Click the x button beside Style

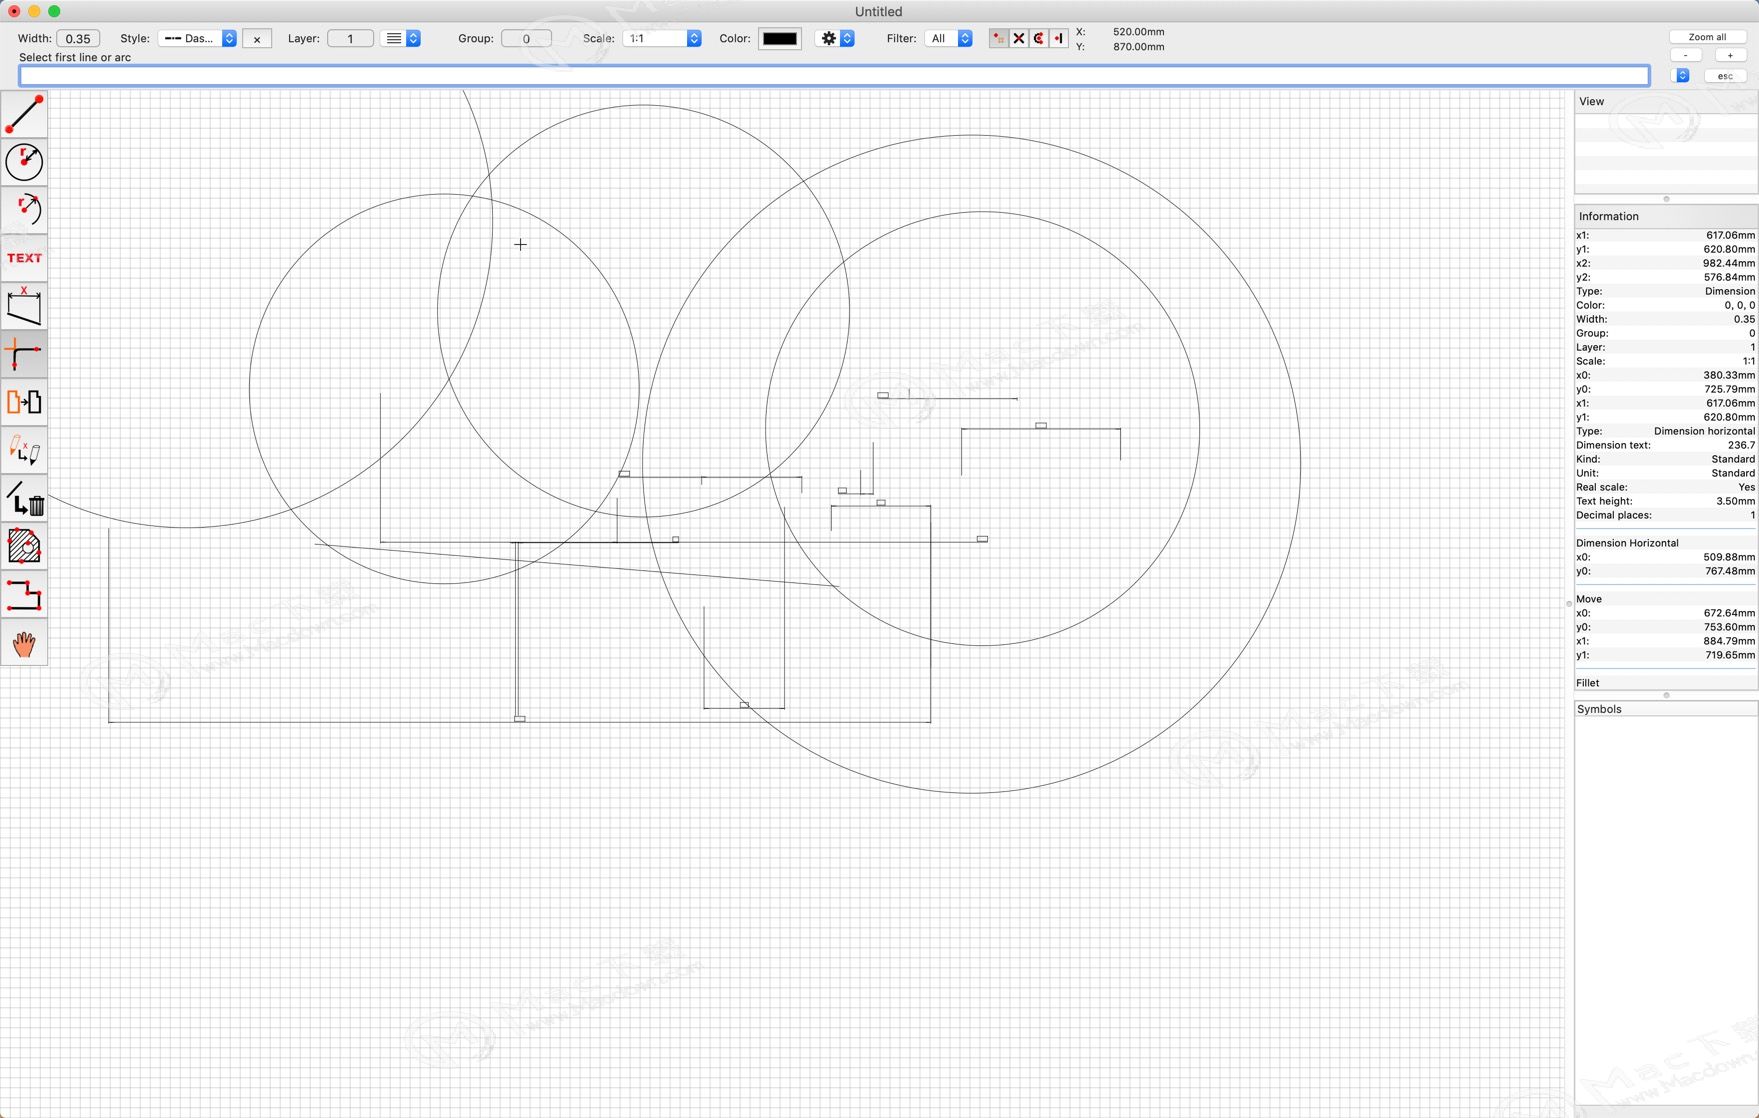coord(257,39)
